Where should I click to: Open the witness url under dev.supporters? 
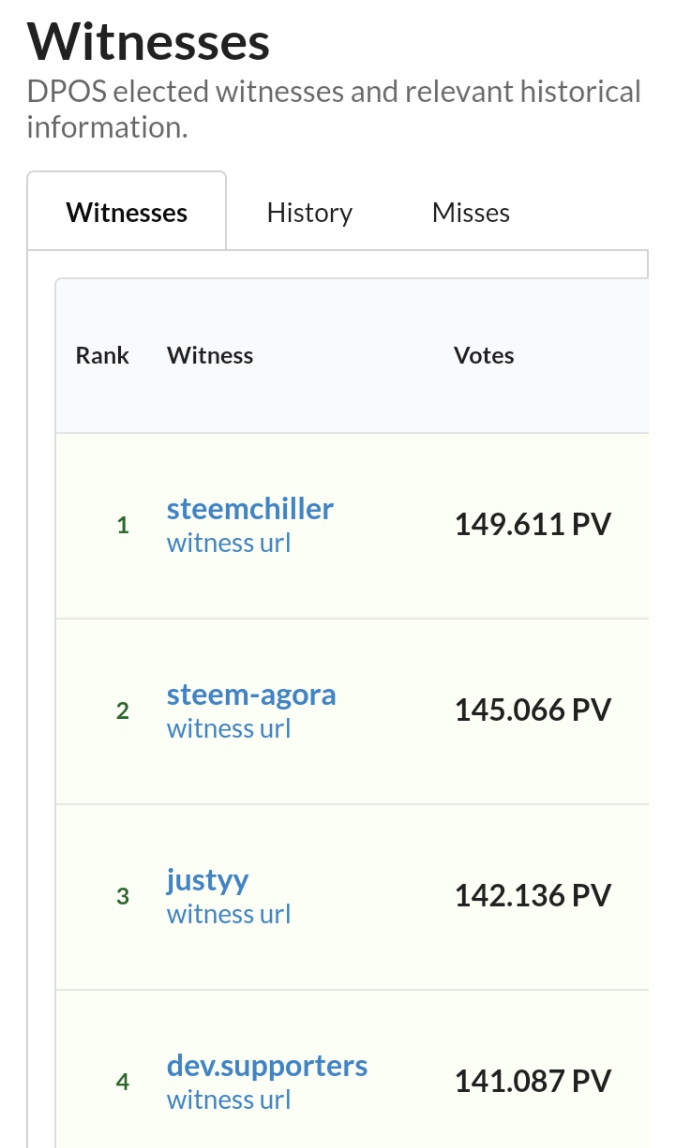click(x=229, y=1101)
